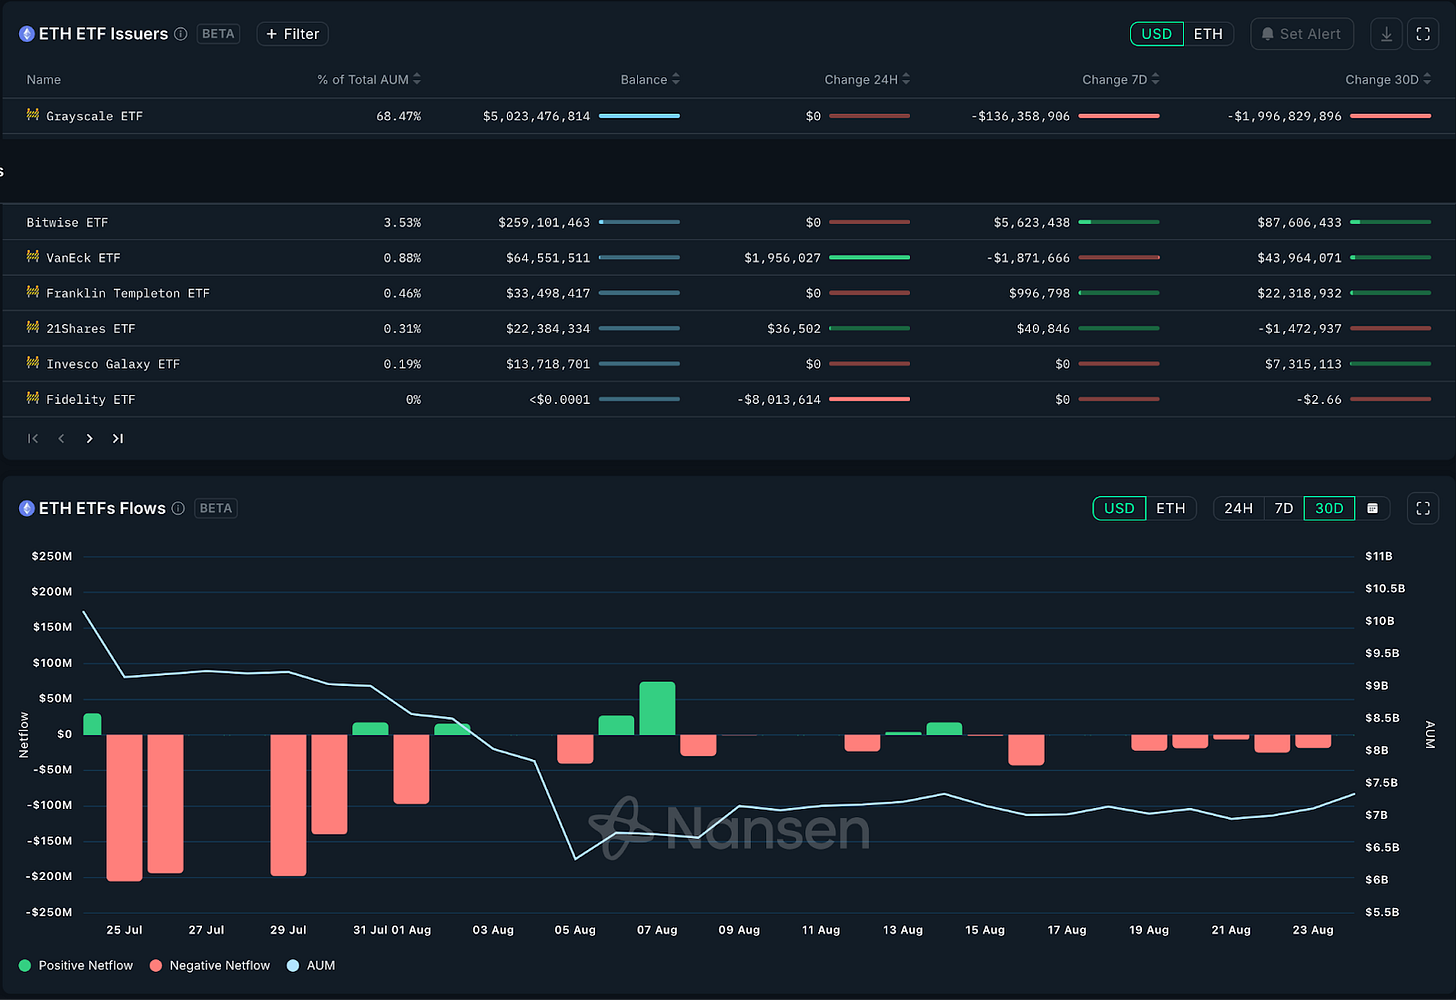Switch Flows chart to USD
The image size is (1456, 1000).
click(x=1119, y=508)
